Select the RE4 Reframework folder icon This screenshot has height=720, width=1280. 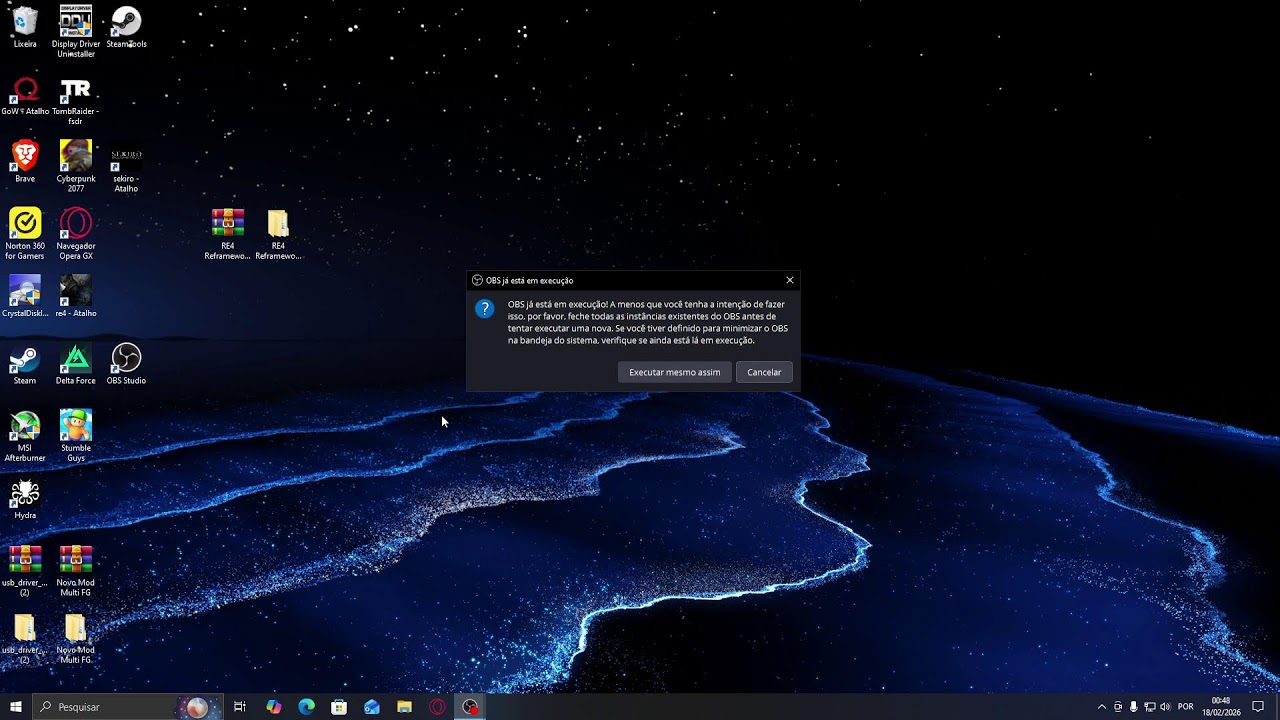[278, 234]
